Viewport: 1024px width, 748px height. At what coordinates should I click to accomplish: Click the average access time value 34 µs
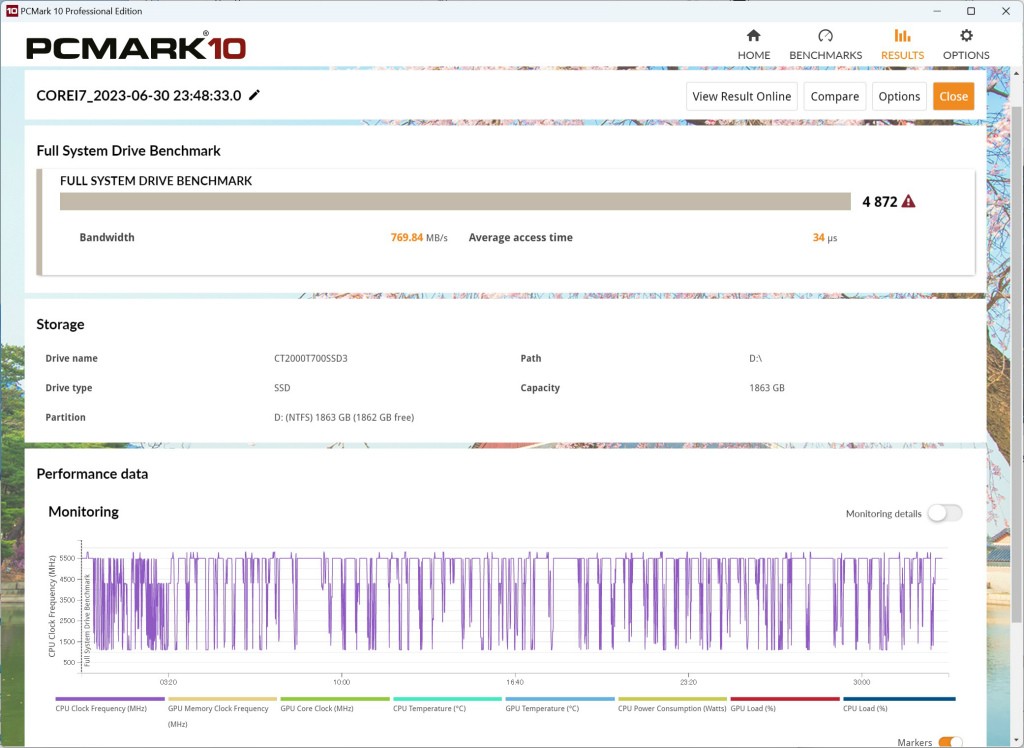coord(824,238)
